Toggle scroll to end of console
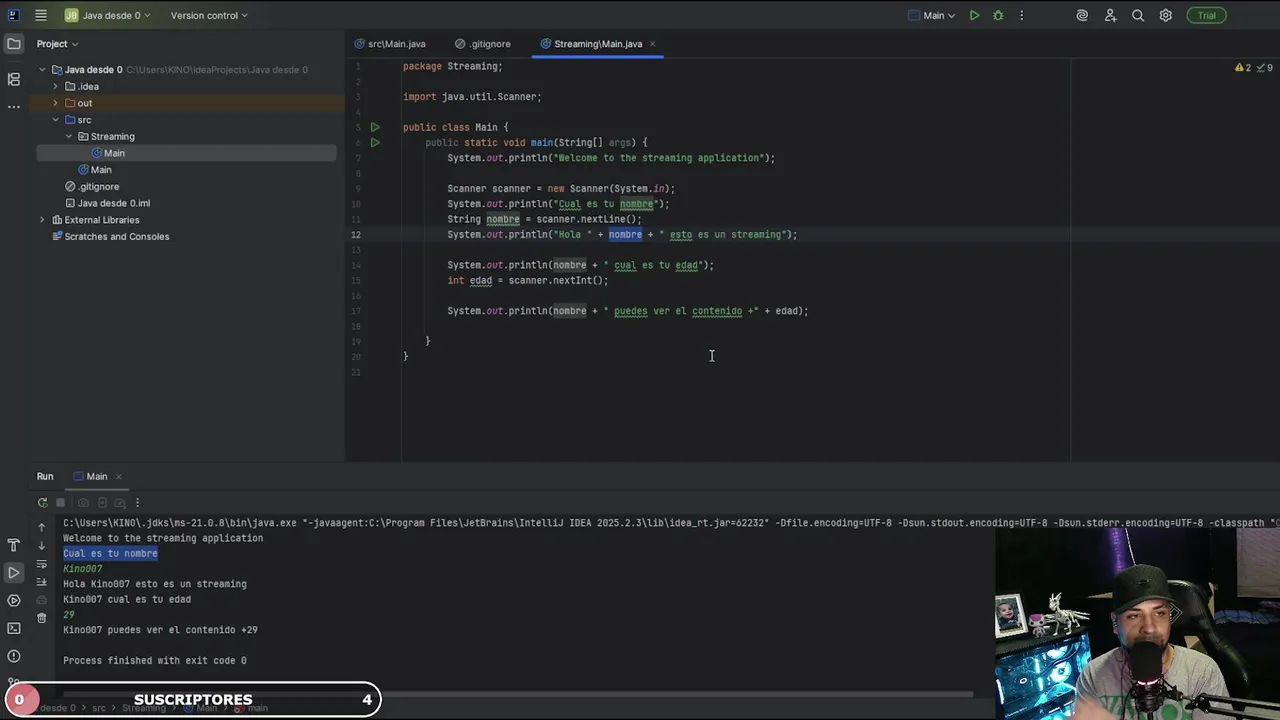1280x720 pixels. click(41, 582)
